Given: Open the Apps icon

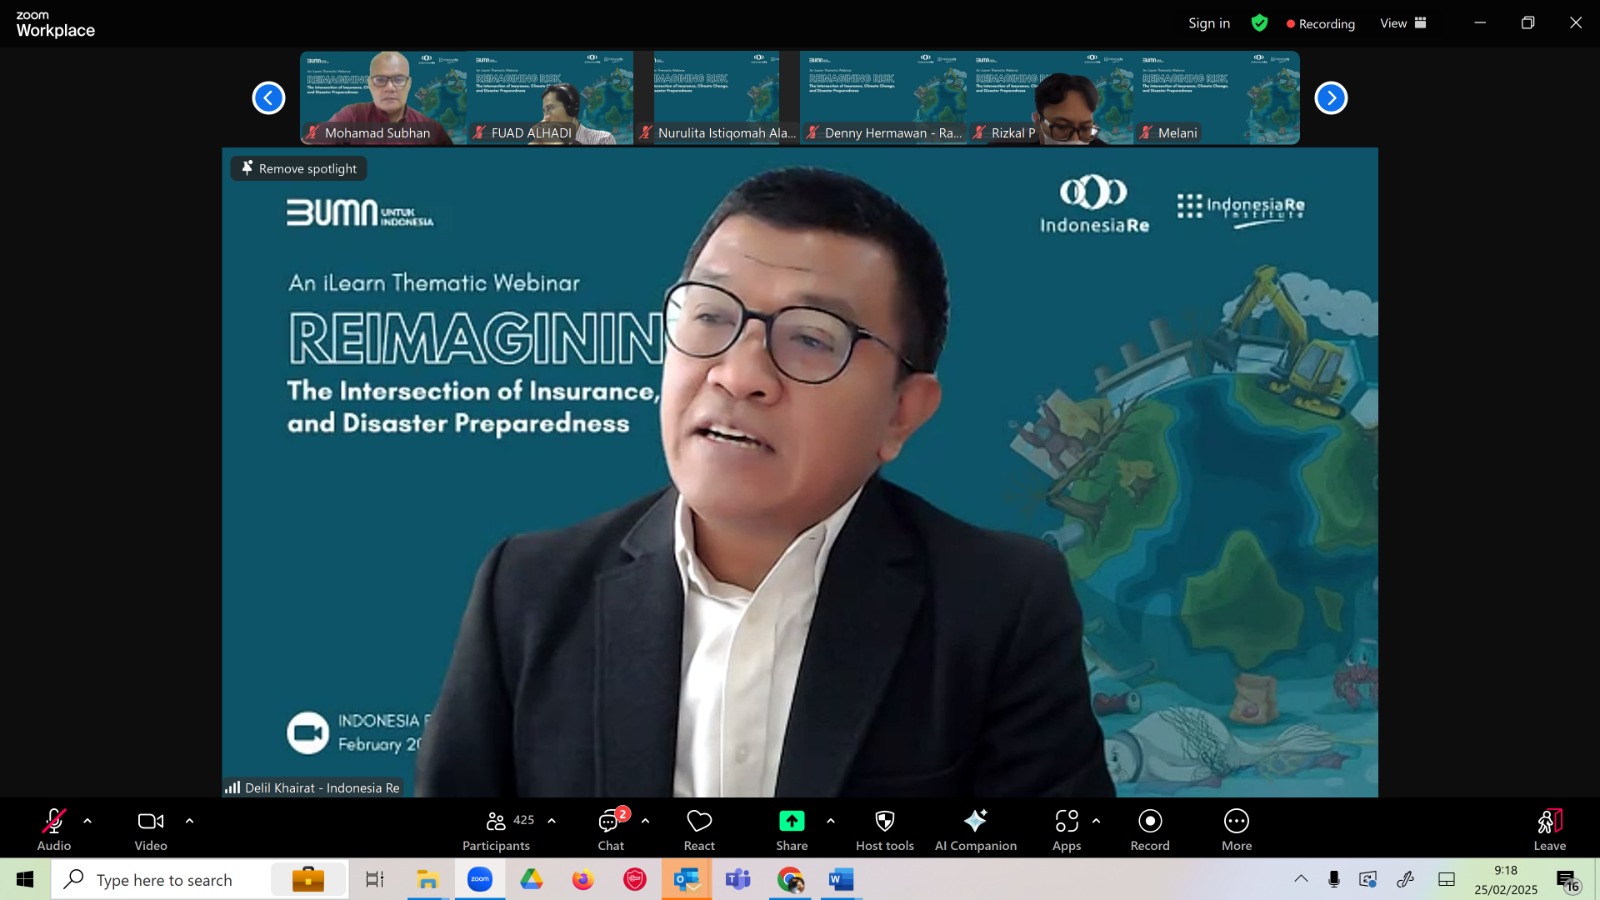Looking at the screenshot, I should (1067, 821).
